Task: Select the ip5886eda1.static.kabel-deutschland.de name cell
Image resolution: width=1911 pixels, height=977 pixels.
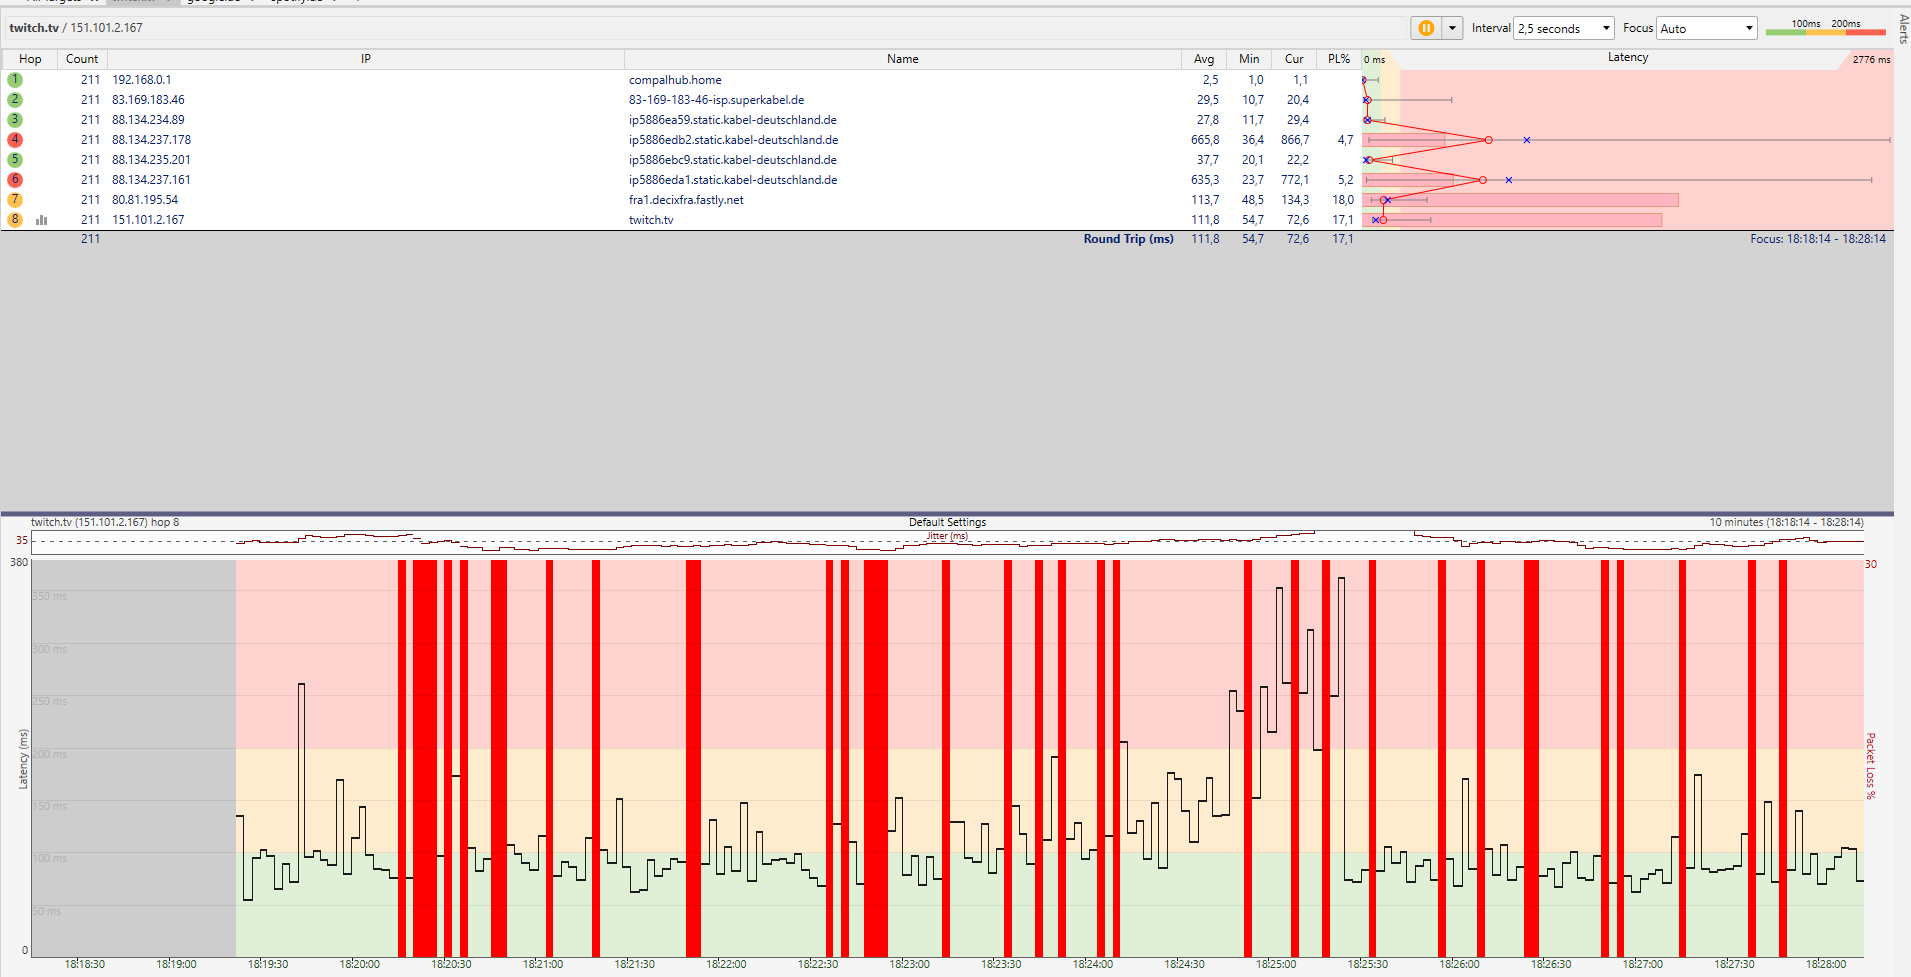Action: pos(733,180)
